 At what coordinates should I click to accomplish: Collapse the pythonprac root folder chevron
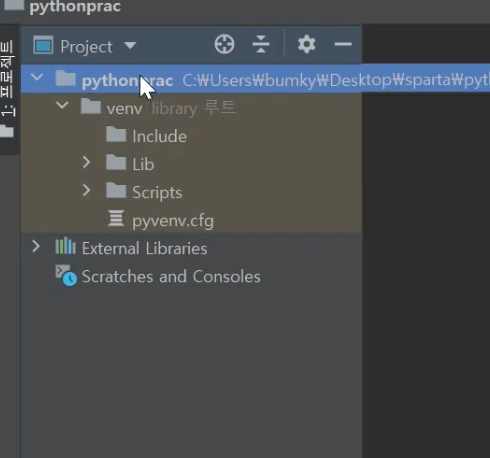[37, 78]
